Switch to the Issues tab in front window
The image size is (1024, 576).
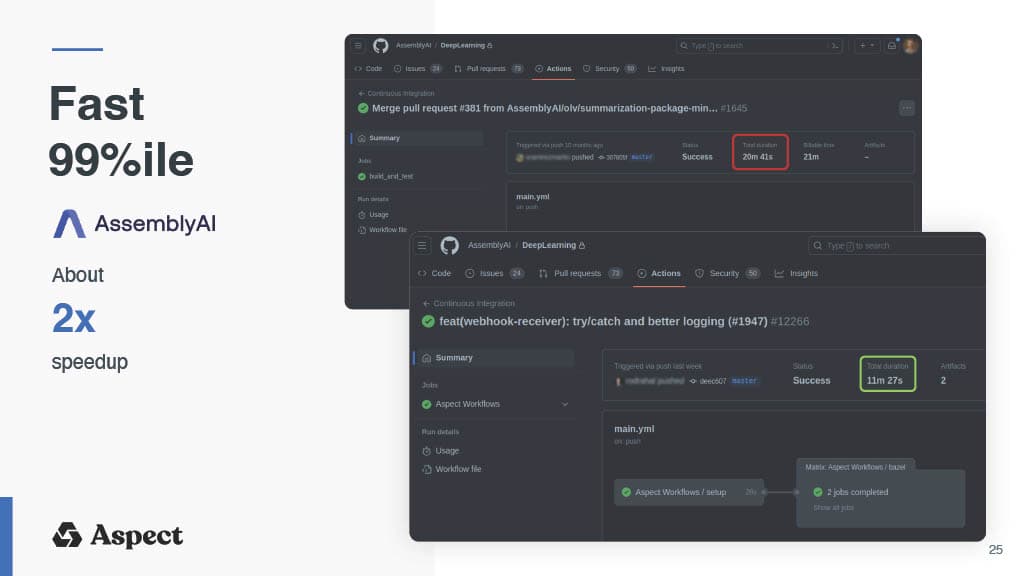[x=494, y=274]
